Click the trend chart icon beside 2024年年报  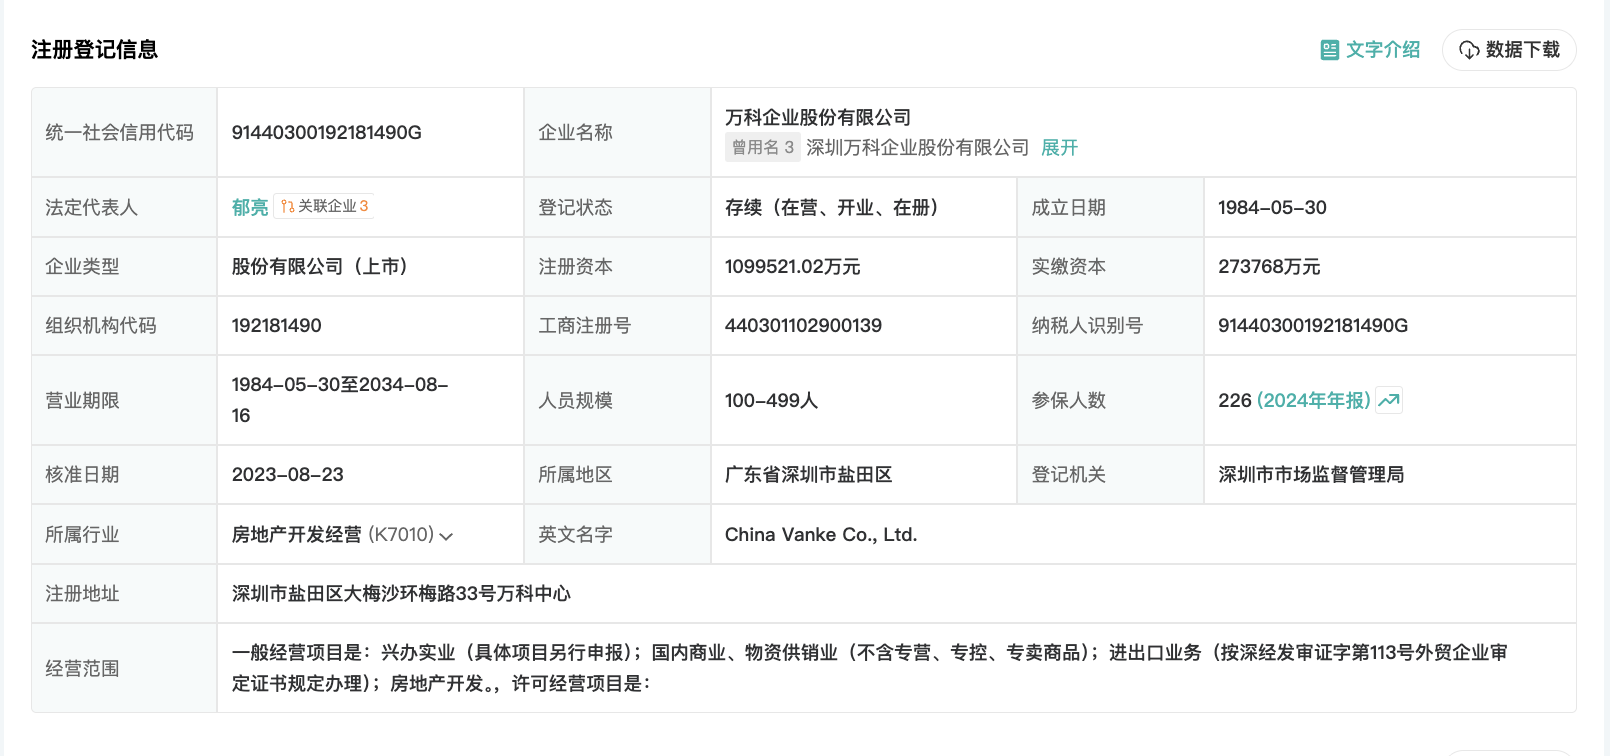point(1389,400)
